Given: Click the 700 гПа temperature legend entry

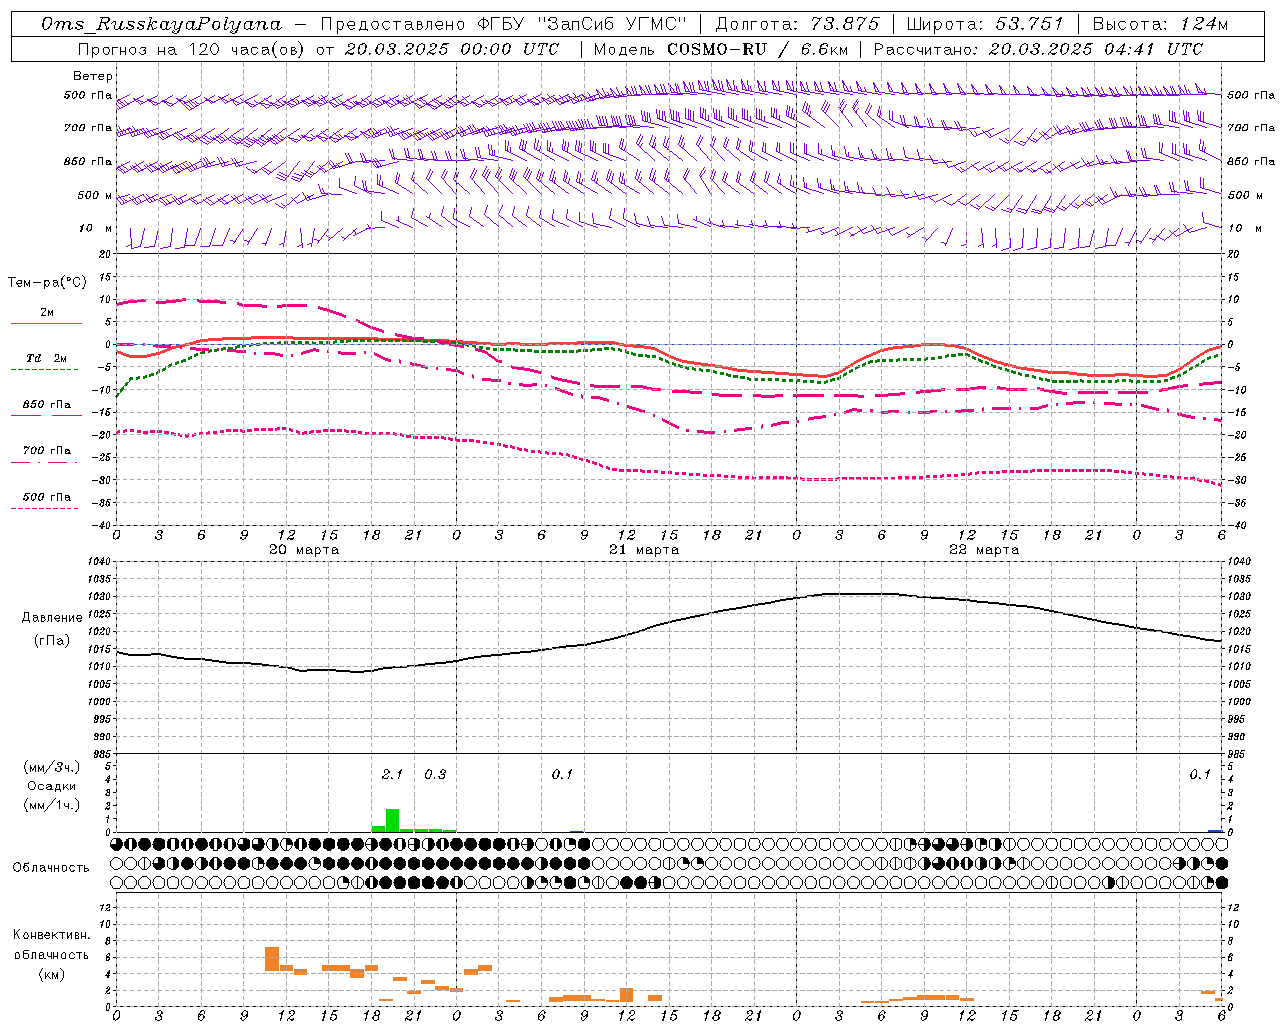Looking at the screenshot, I should [47, 450].
